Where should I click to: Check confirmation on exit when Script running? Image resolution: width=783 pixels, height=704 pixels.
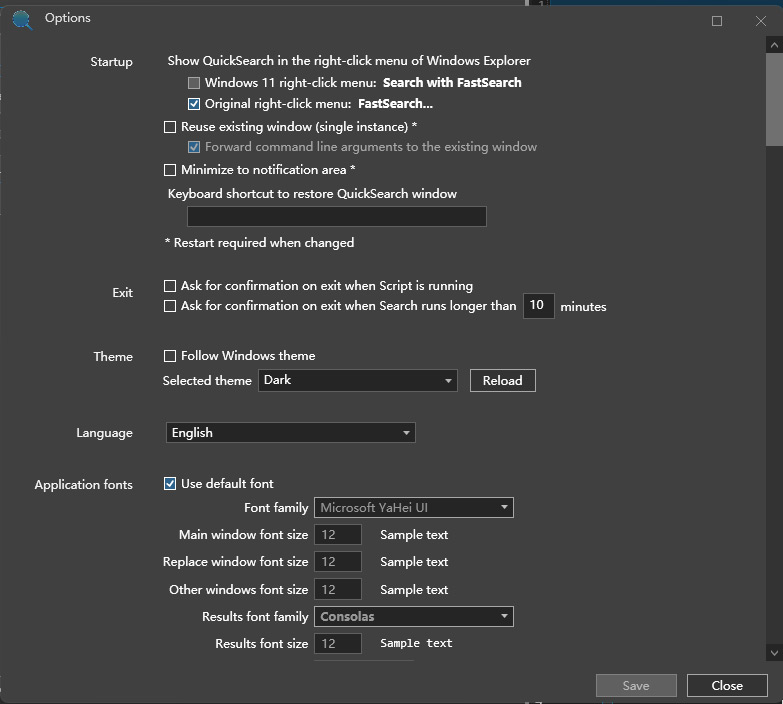[x=170, y=286]
